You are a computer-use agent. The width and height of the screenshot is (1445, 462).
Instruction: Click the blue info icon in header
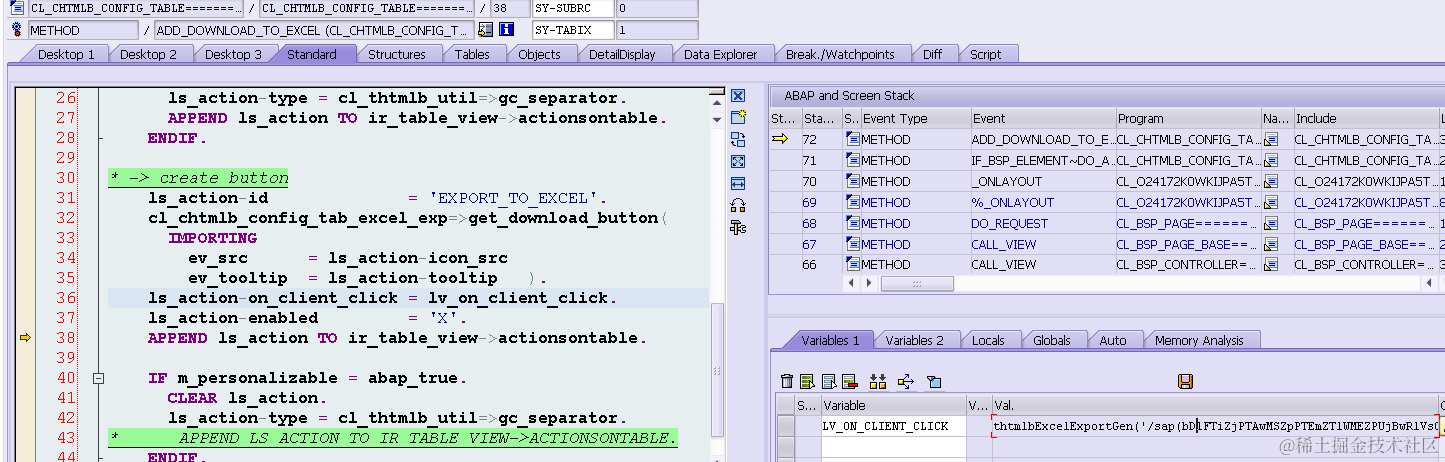point(507,30)
